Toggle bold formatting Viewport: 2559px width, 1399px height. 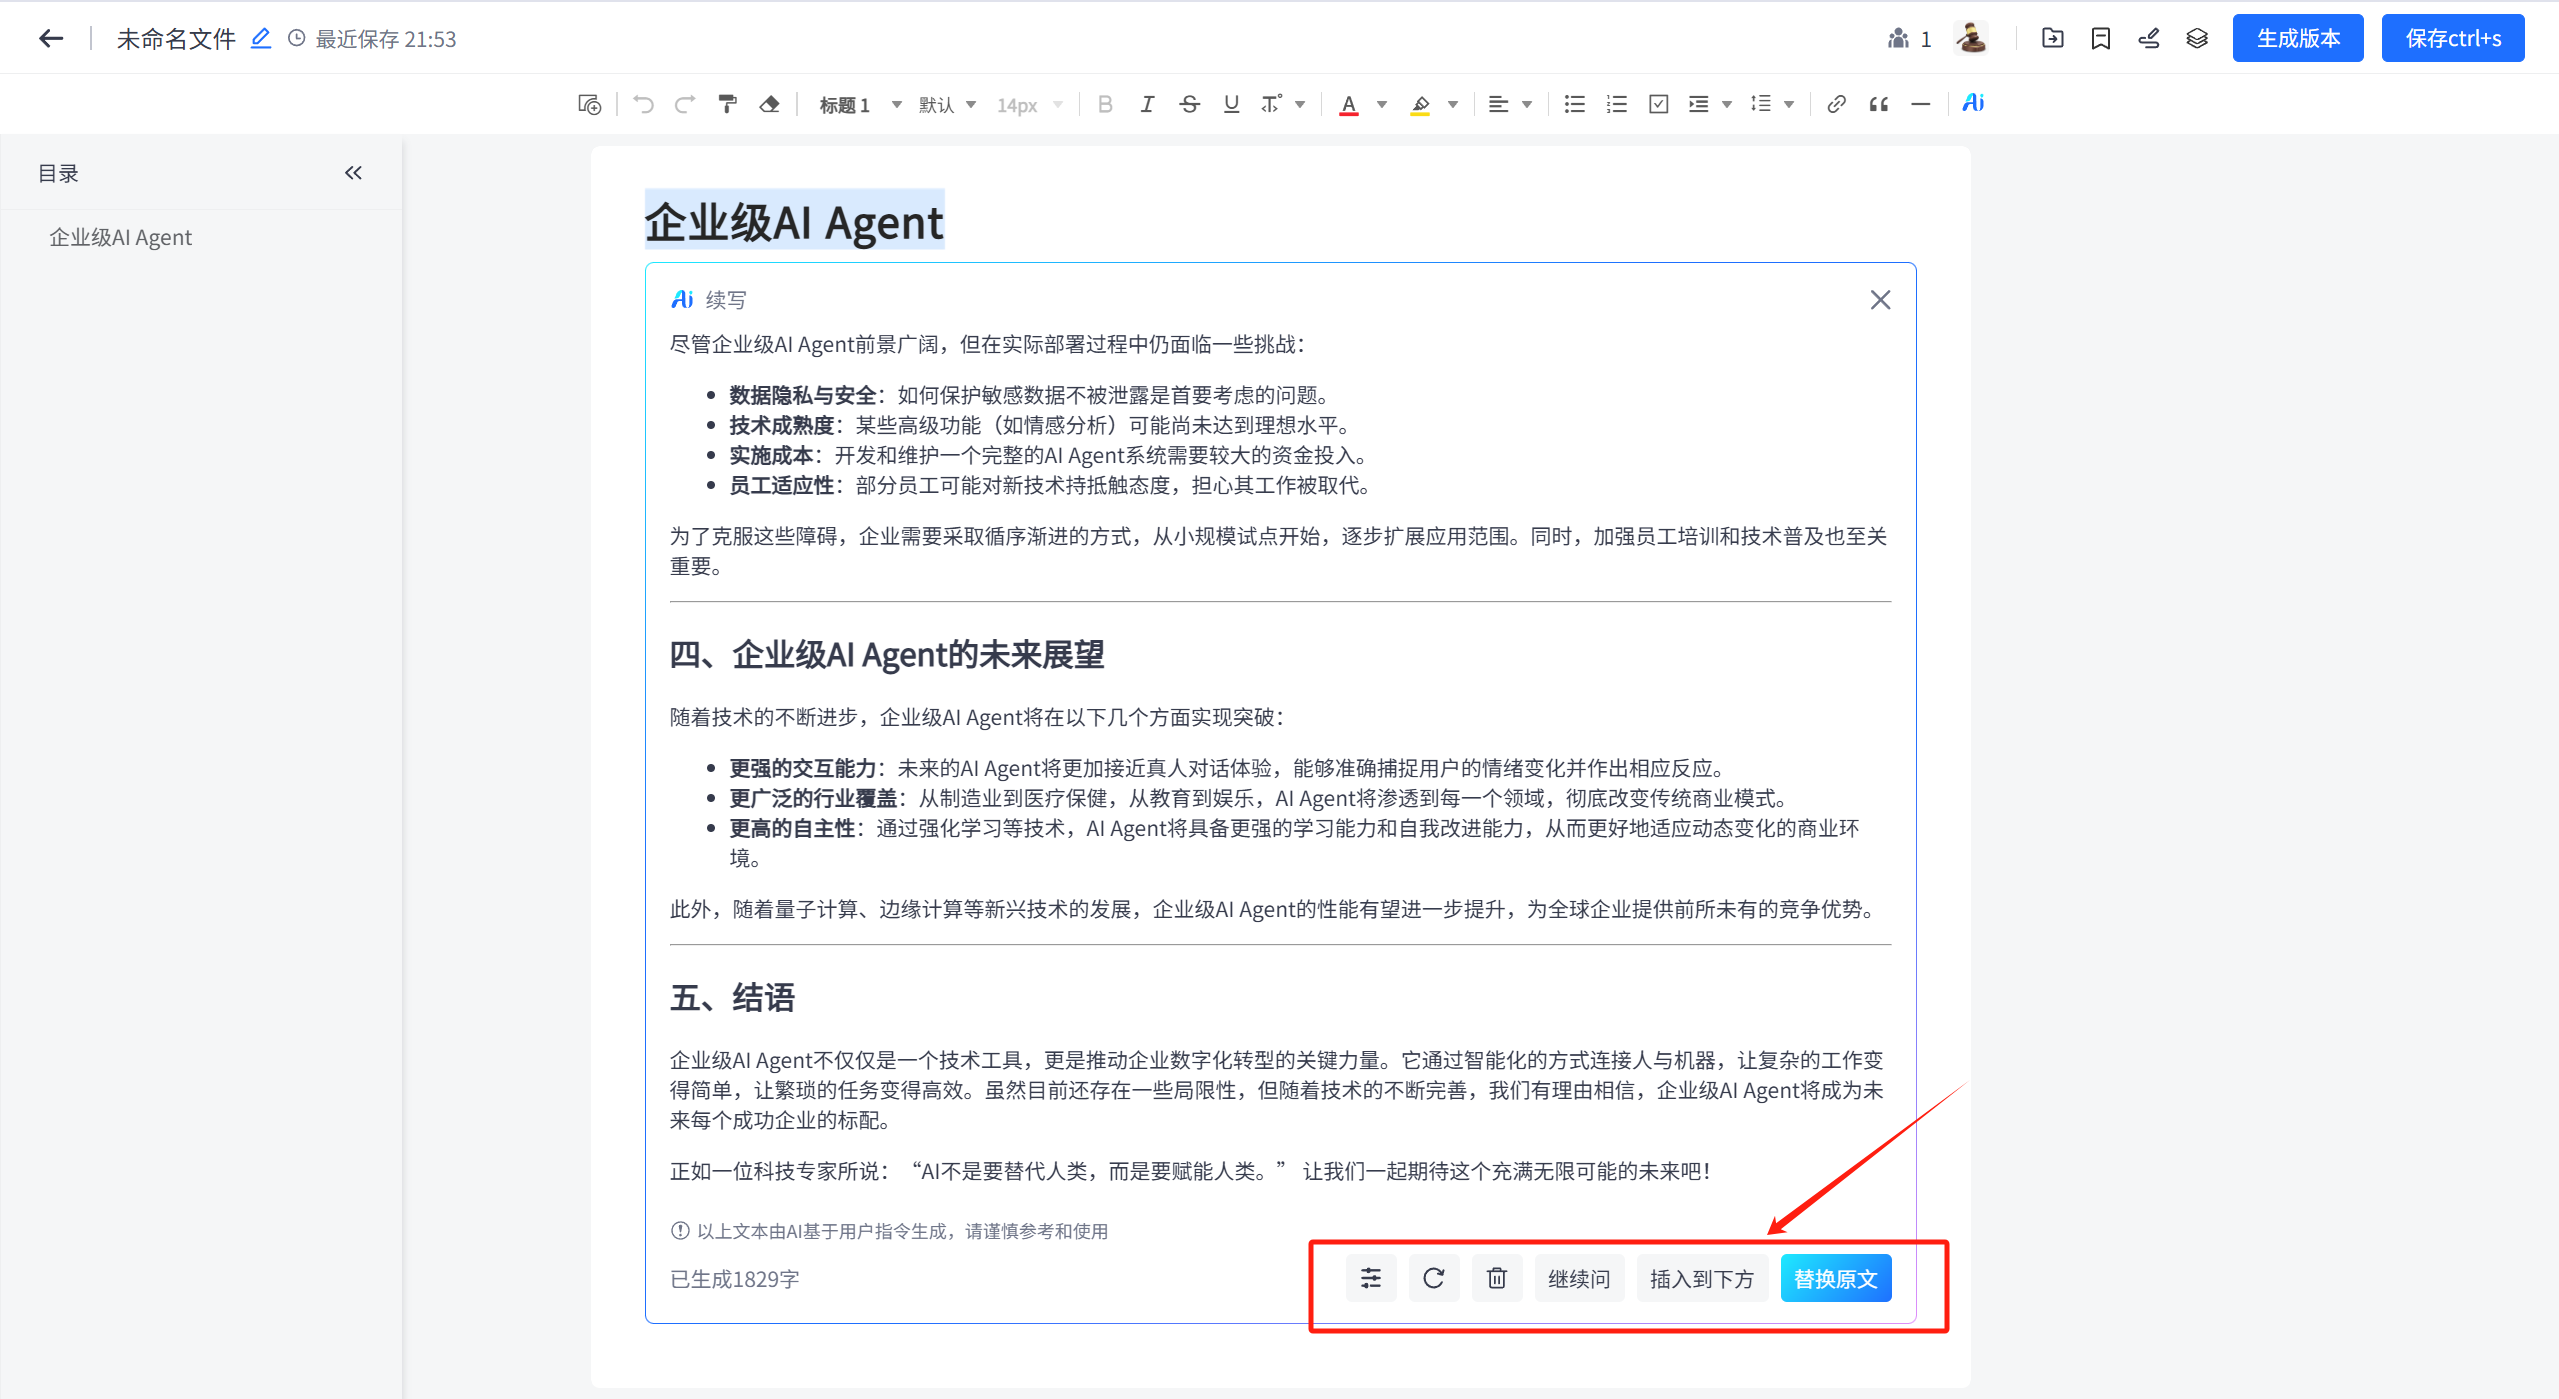1104,104
